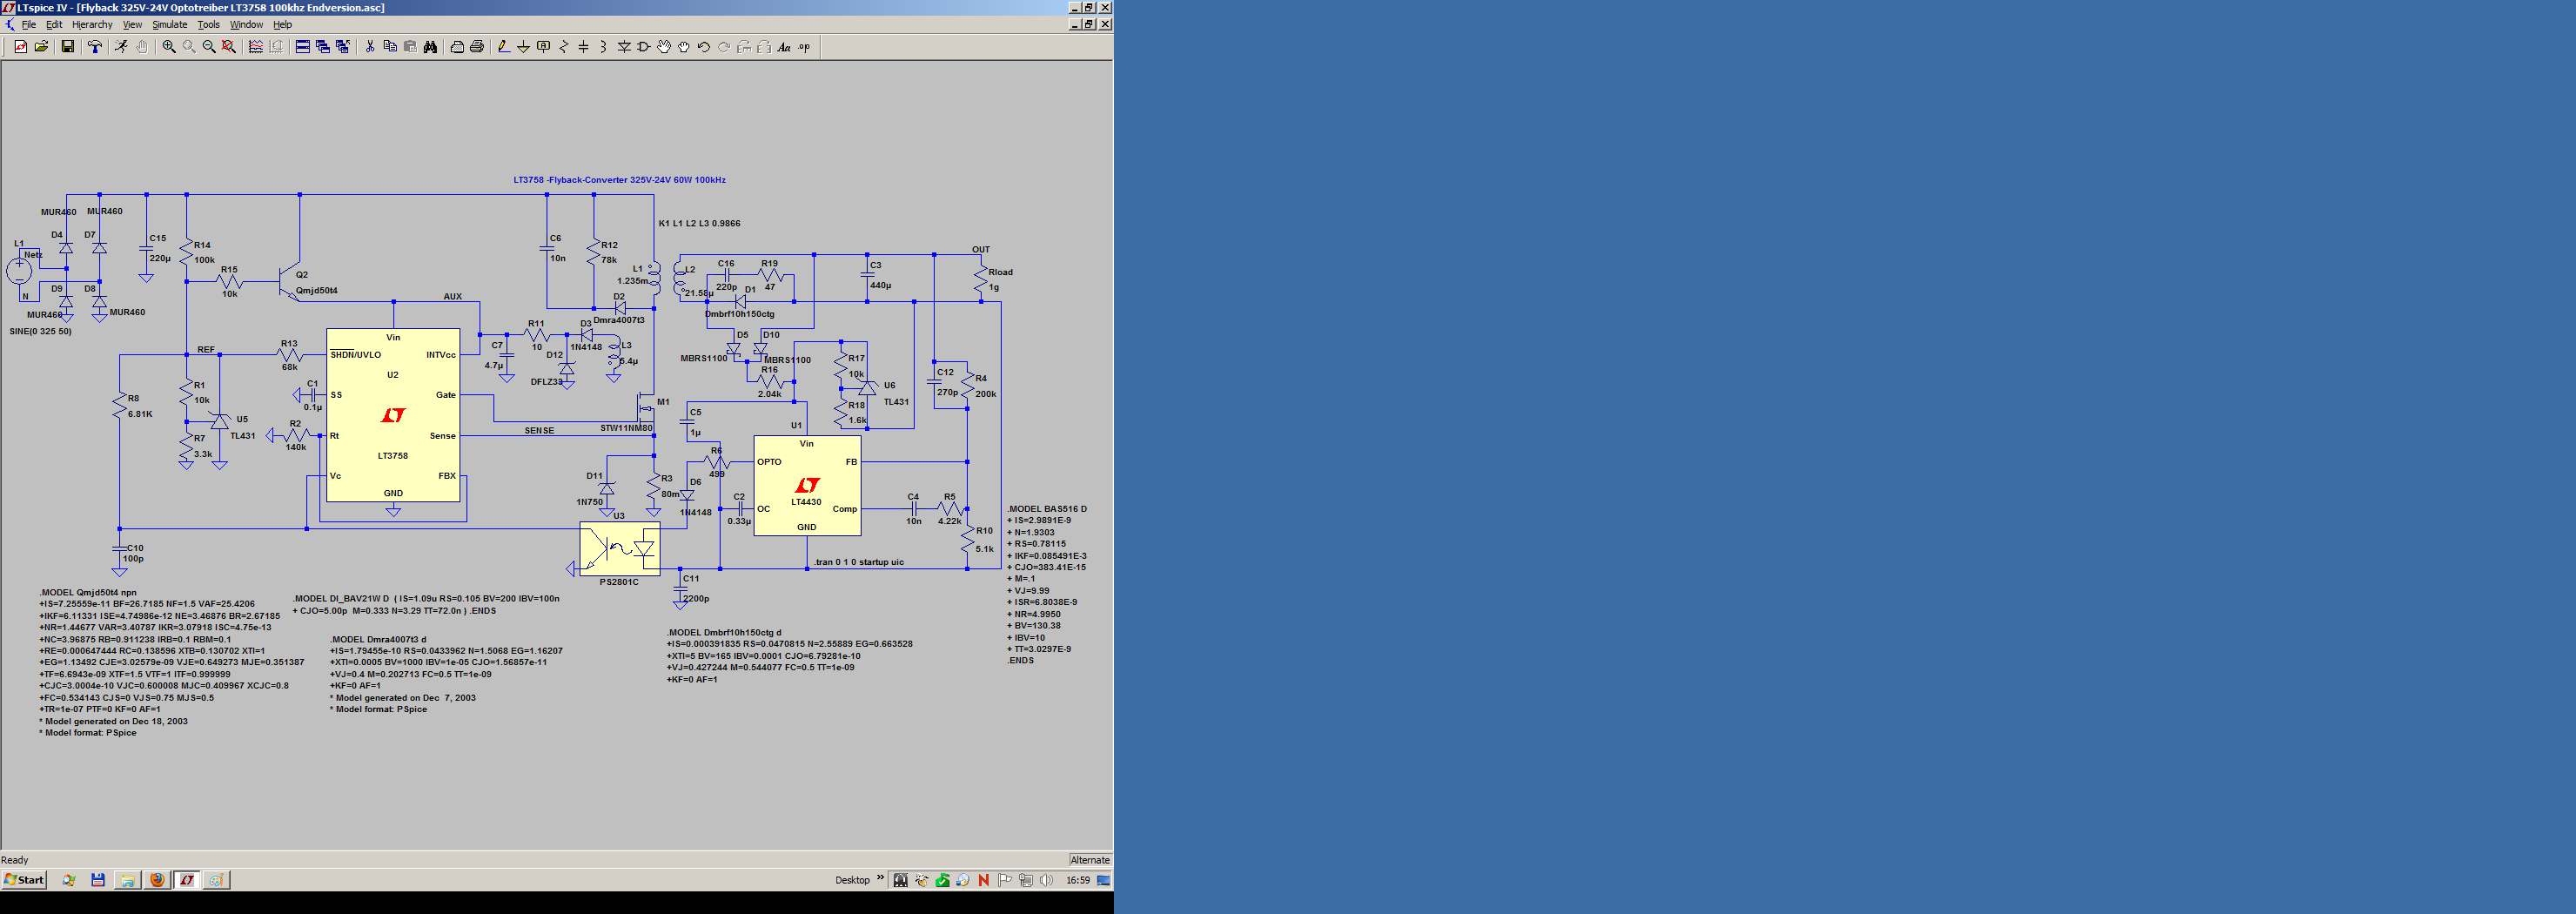Select the STW11NM80 MOSFET label
Viewport: 2576px width, 914px height.
pos(626,428)
